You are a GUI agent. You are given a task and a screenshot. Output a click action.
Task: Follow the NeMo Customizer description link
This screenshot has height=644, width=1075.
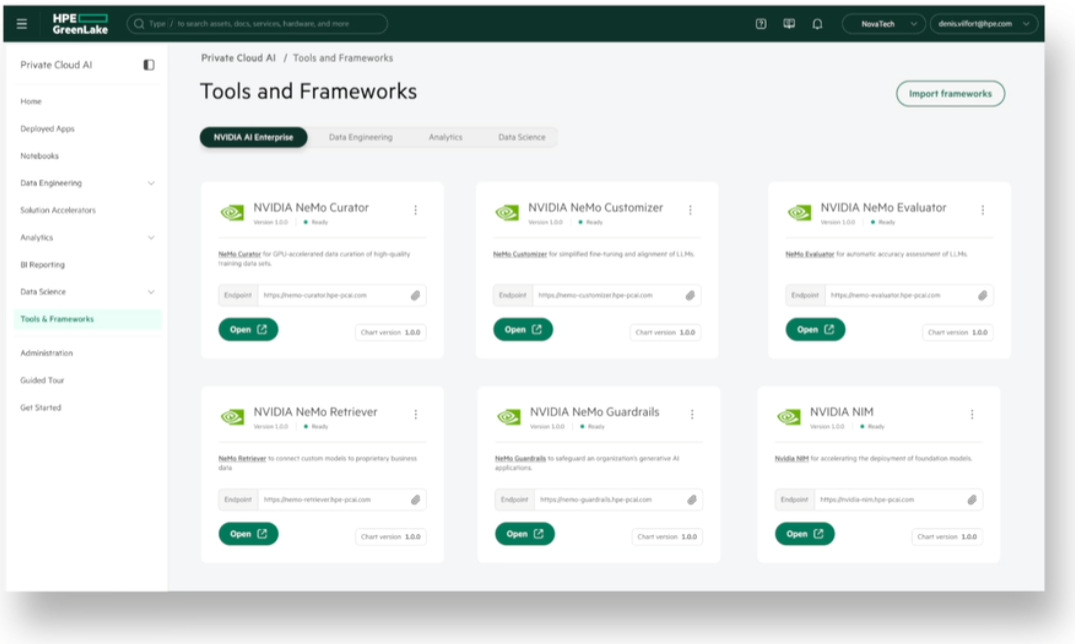pyautogui.click(x=520, y=254)
